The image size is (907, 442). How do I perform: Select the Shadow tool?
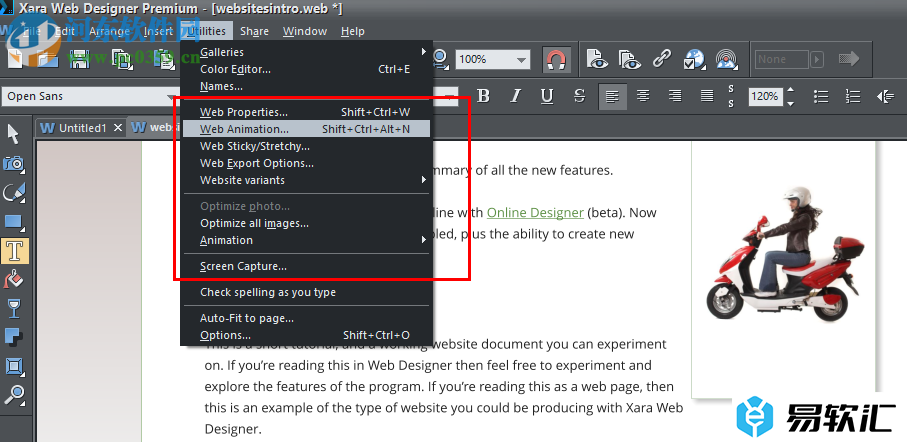point(14,337)
